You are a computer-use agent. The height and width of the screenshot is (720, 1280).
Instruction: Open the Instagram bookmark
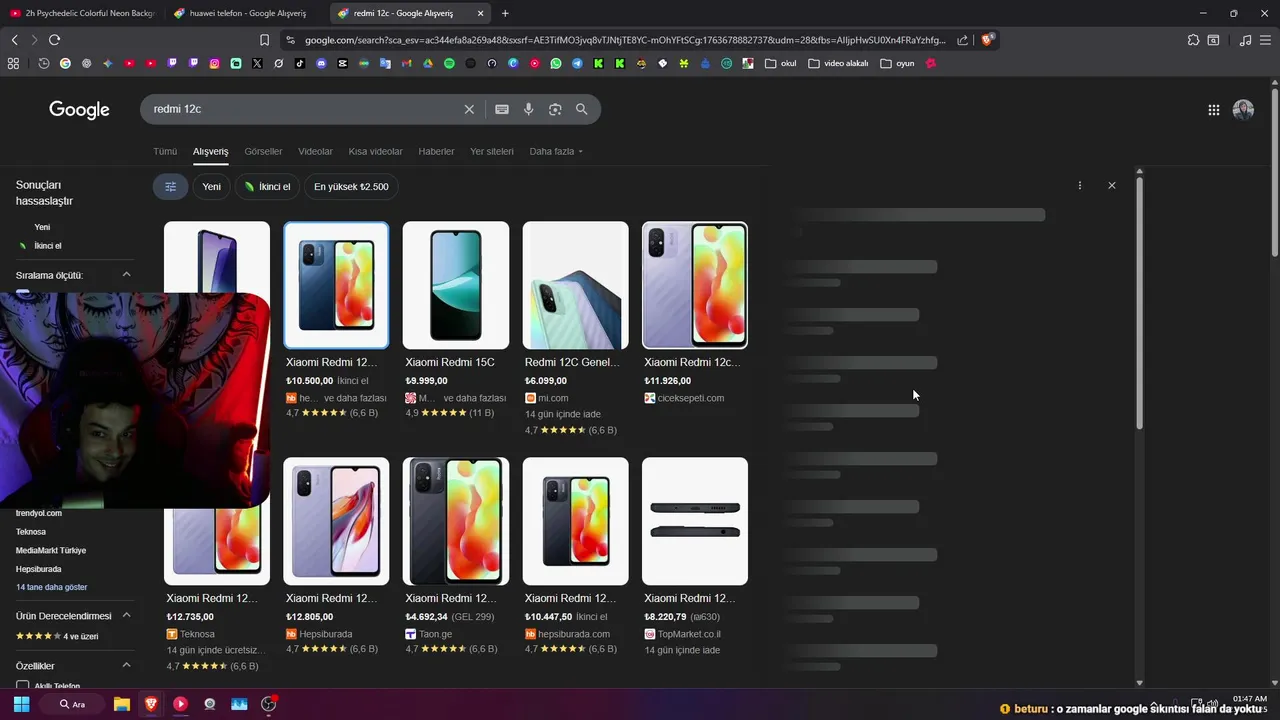[214, 63]
